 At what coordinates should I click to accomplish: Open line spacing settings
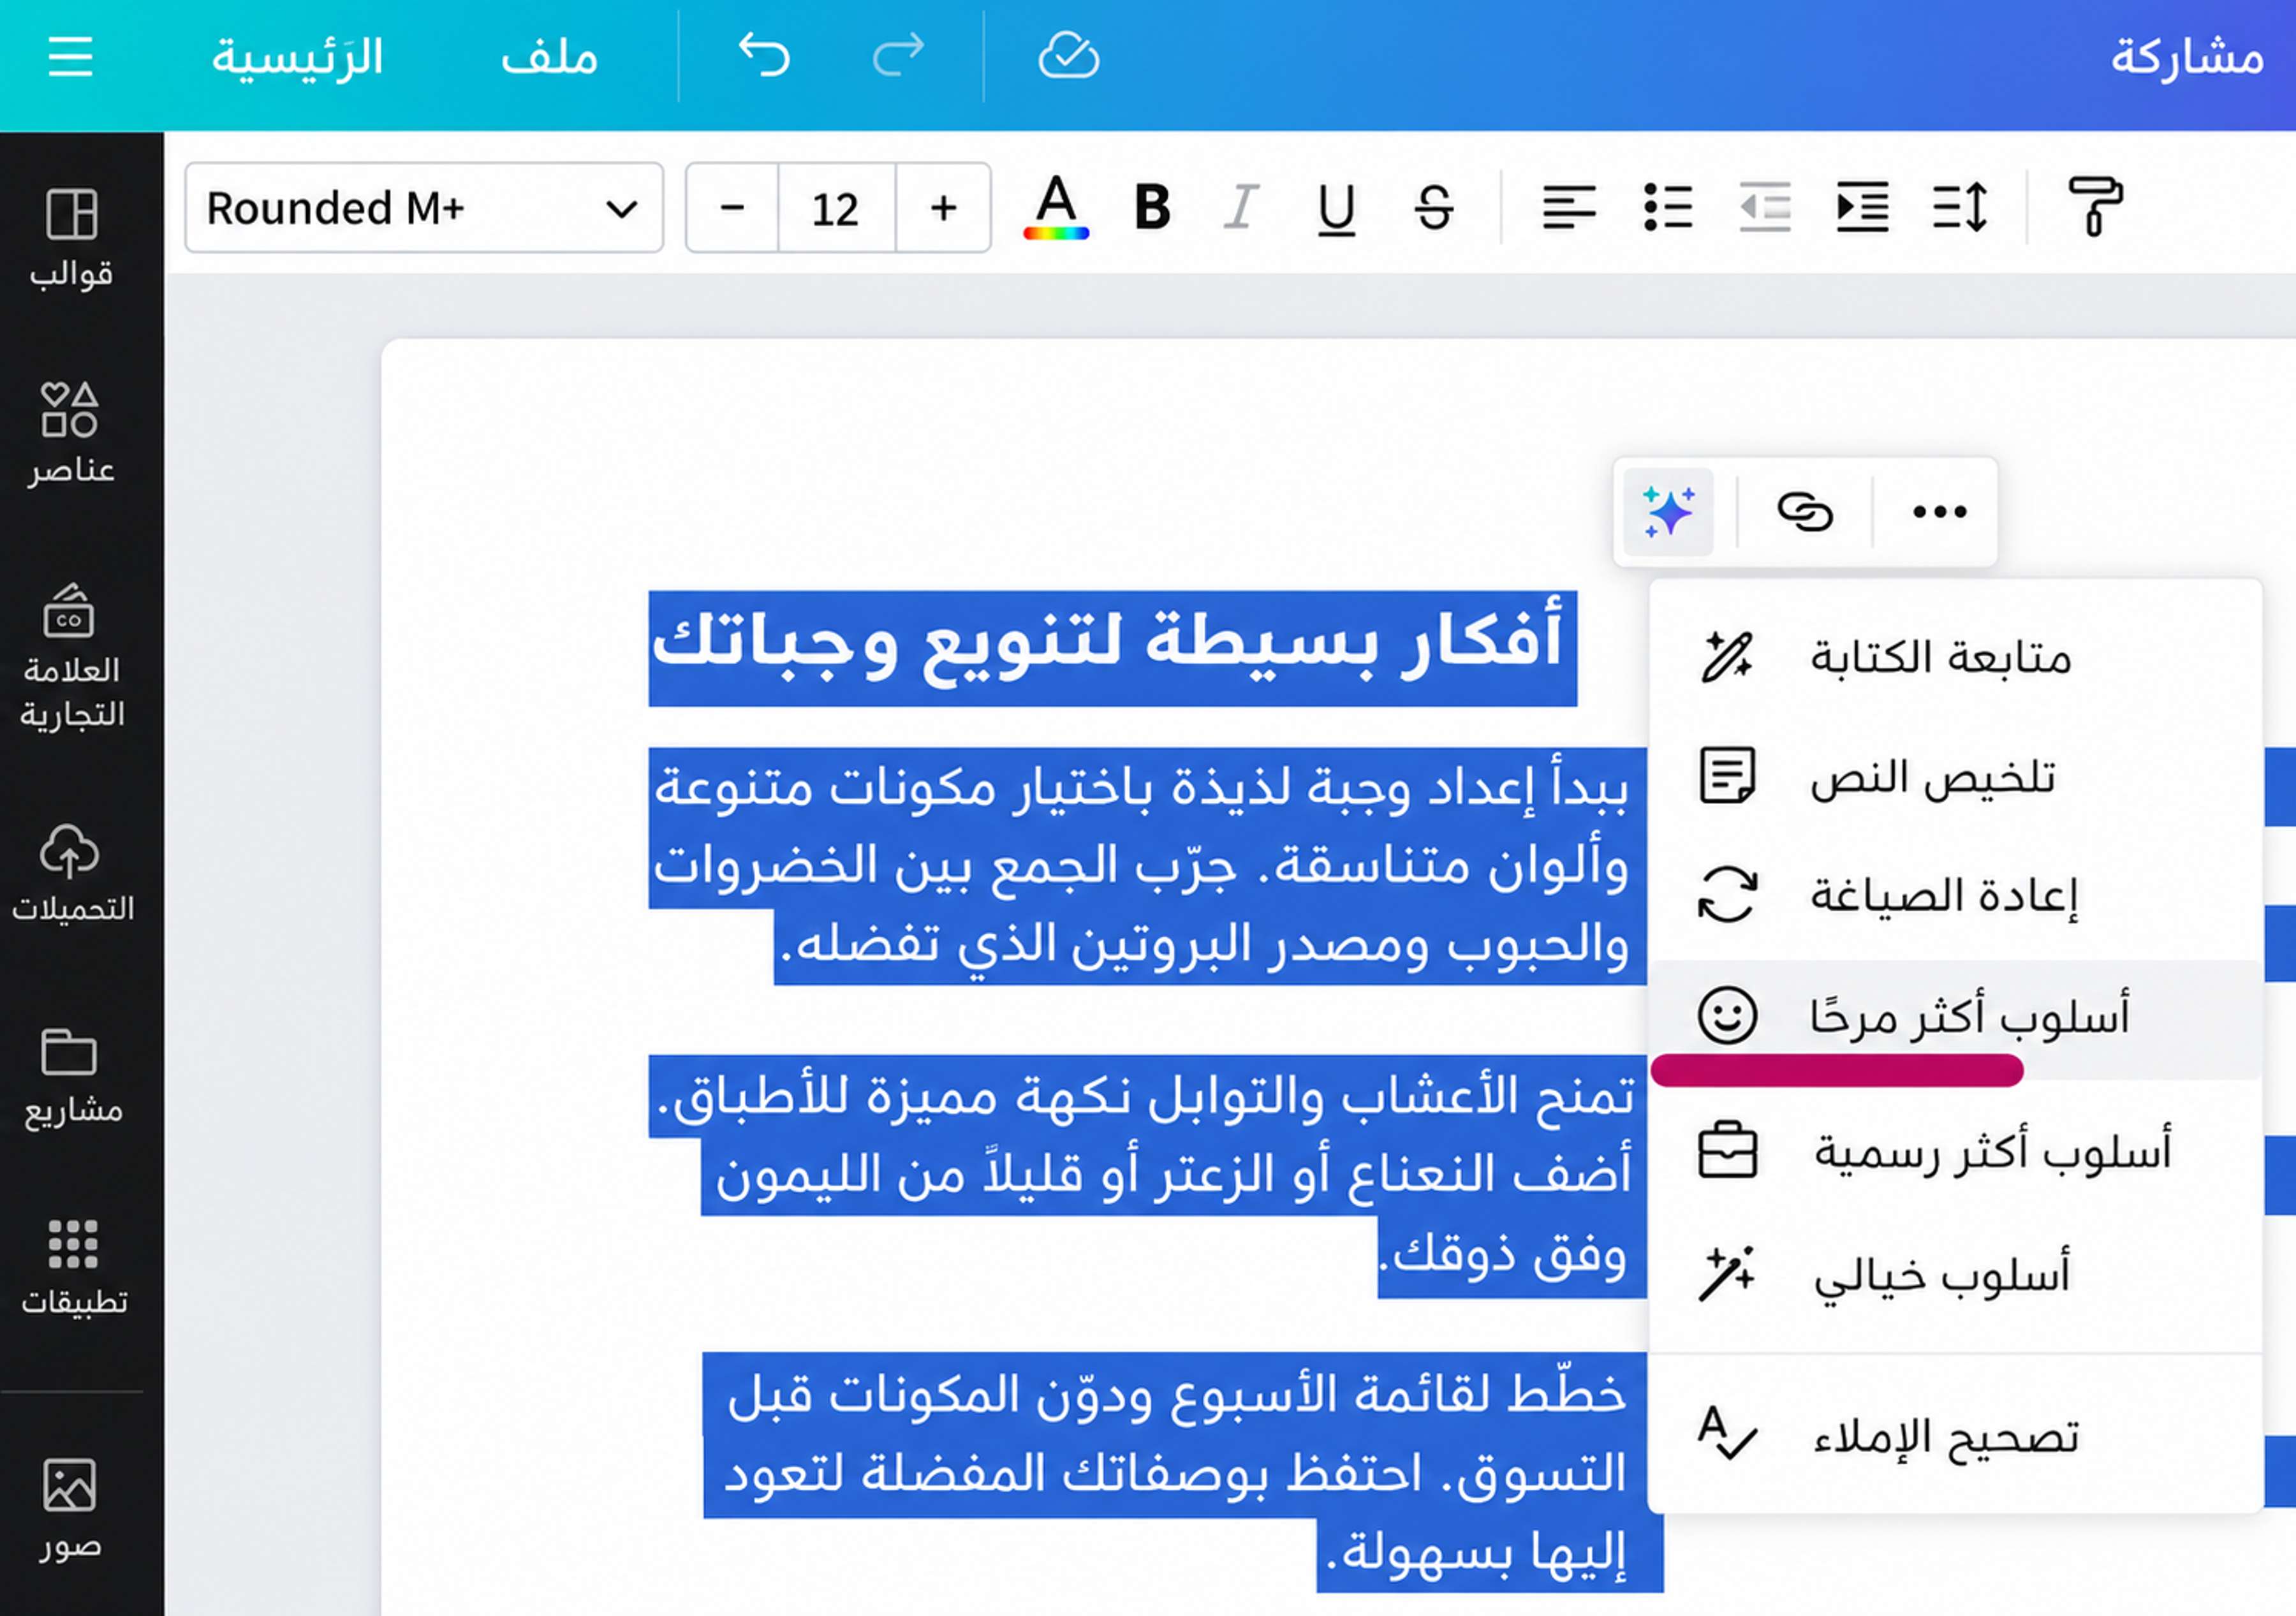(x=1960, y=208)
